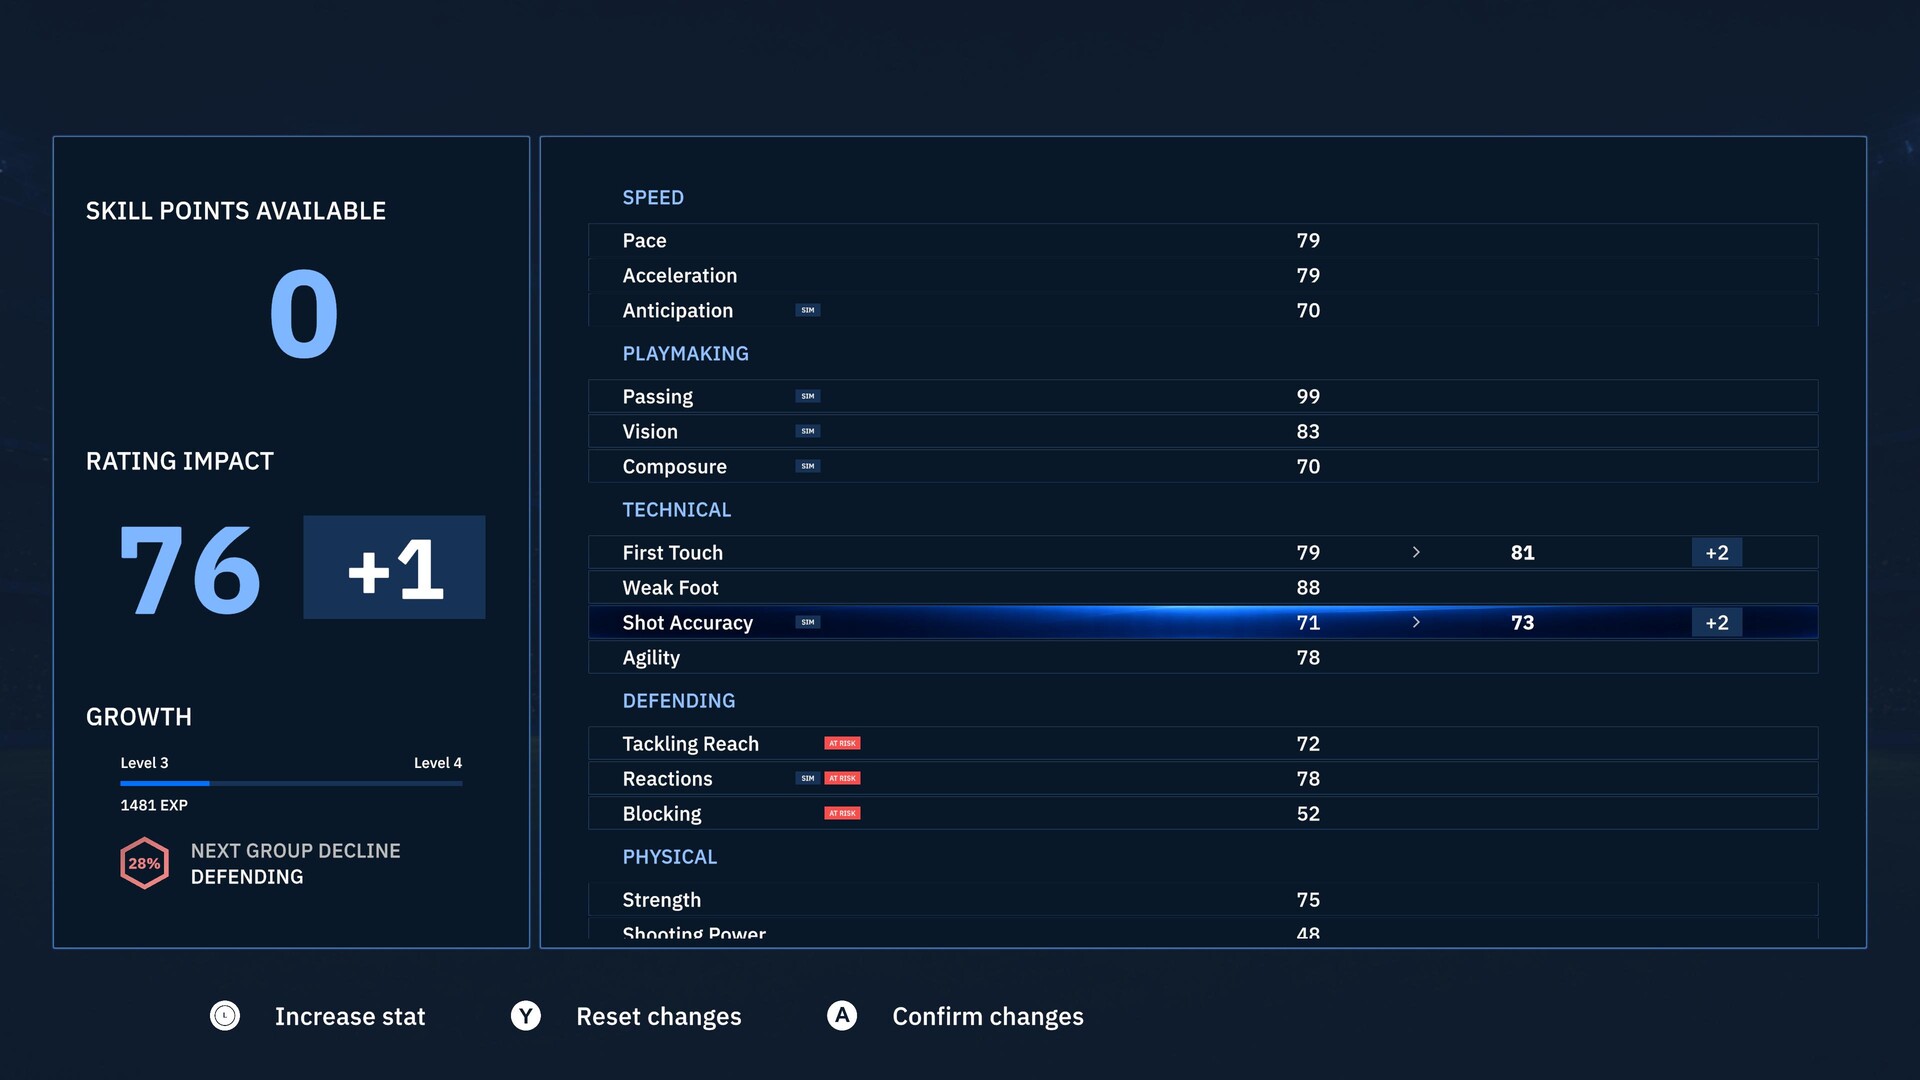1920x1080 pixels.
Task: Click the Passing value 99
Action: tap(1308, 396)
